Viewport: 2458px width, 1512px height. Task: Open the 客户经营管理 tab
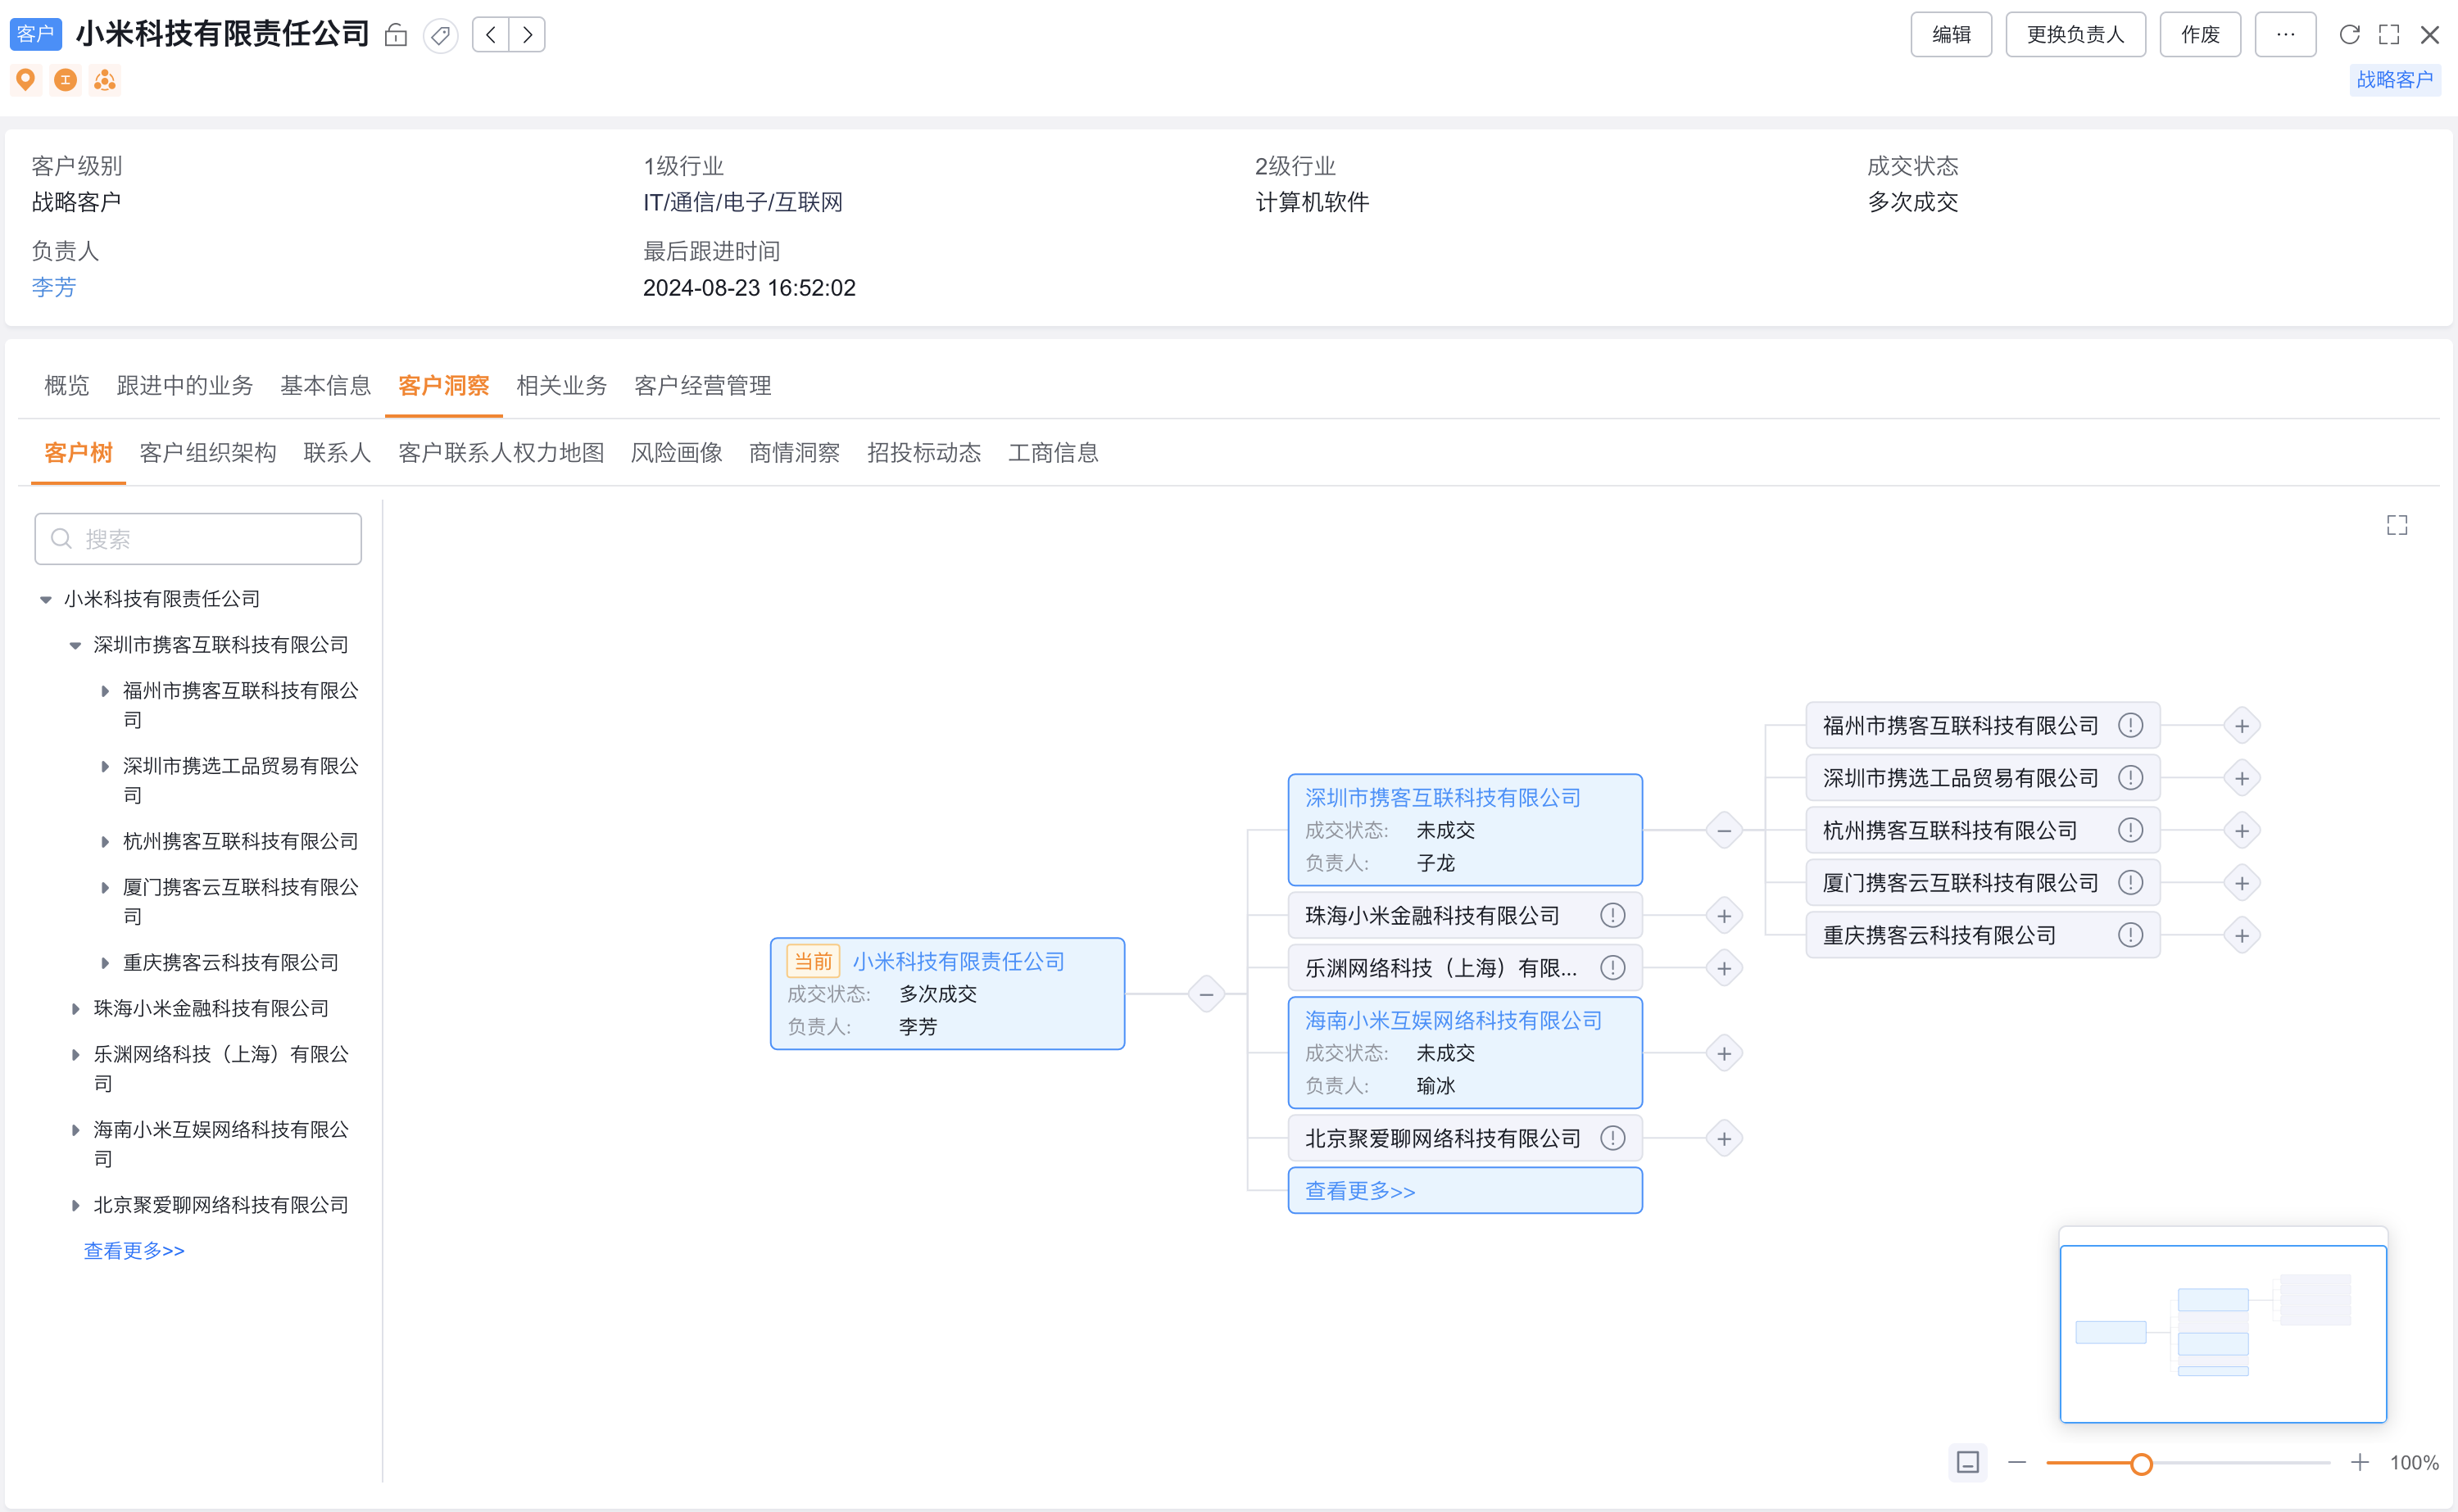702,386
